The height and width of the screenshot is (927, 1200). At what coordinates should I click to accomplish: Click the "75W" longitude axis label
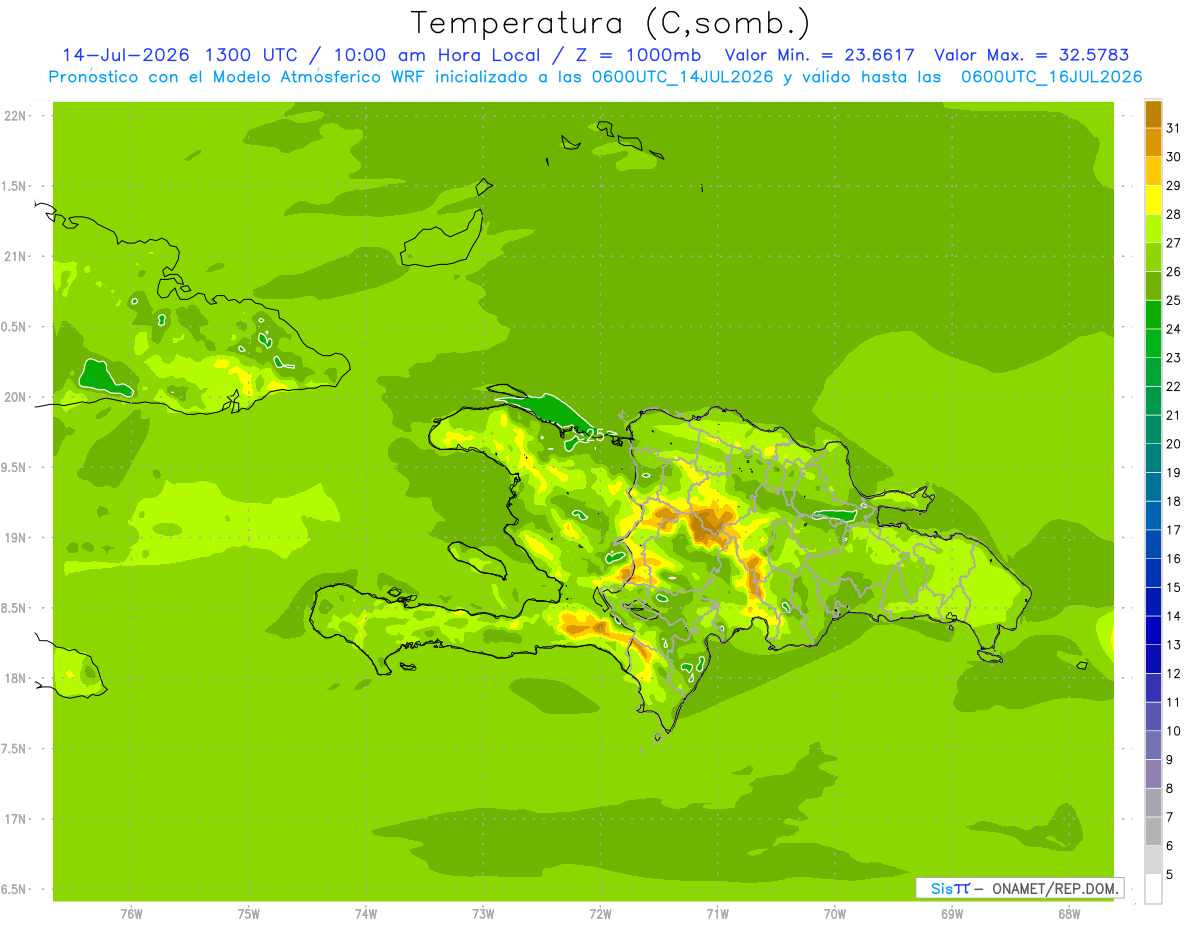249,913
